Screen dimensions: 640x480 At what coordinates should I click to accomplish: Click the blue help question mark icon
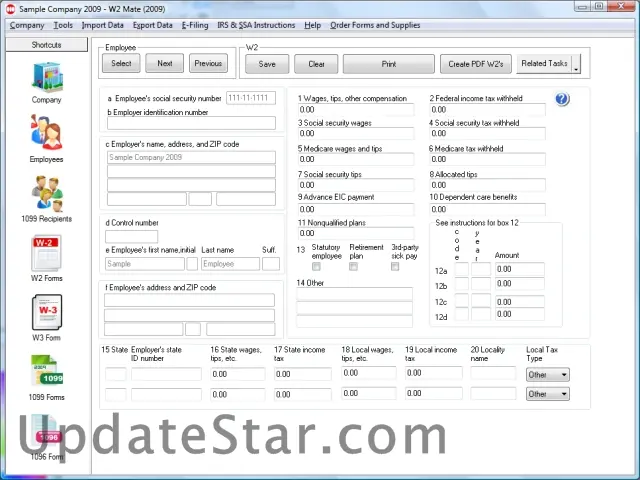(x=562, y=99)
